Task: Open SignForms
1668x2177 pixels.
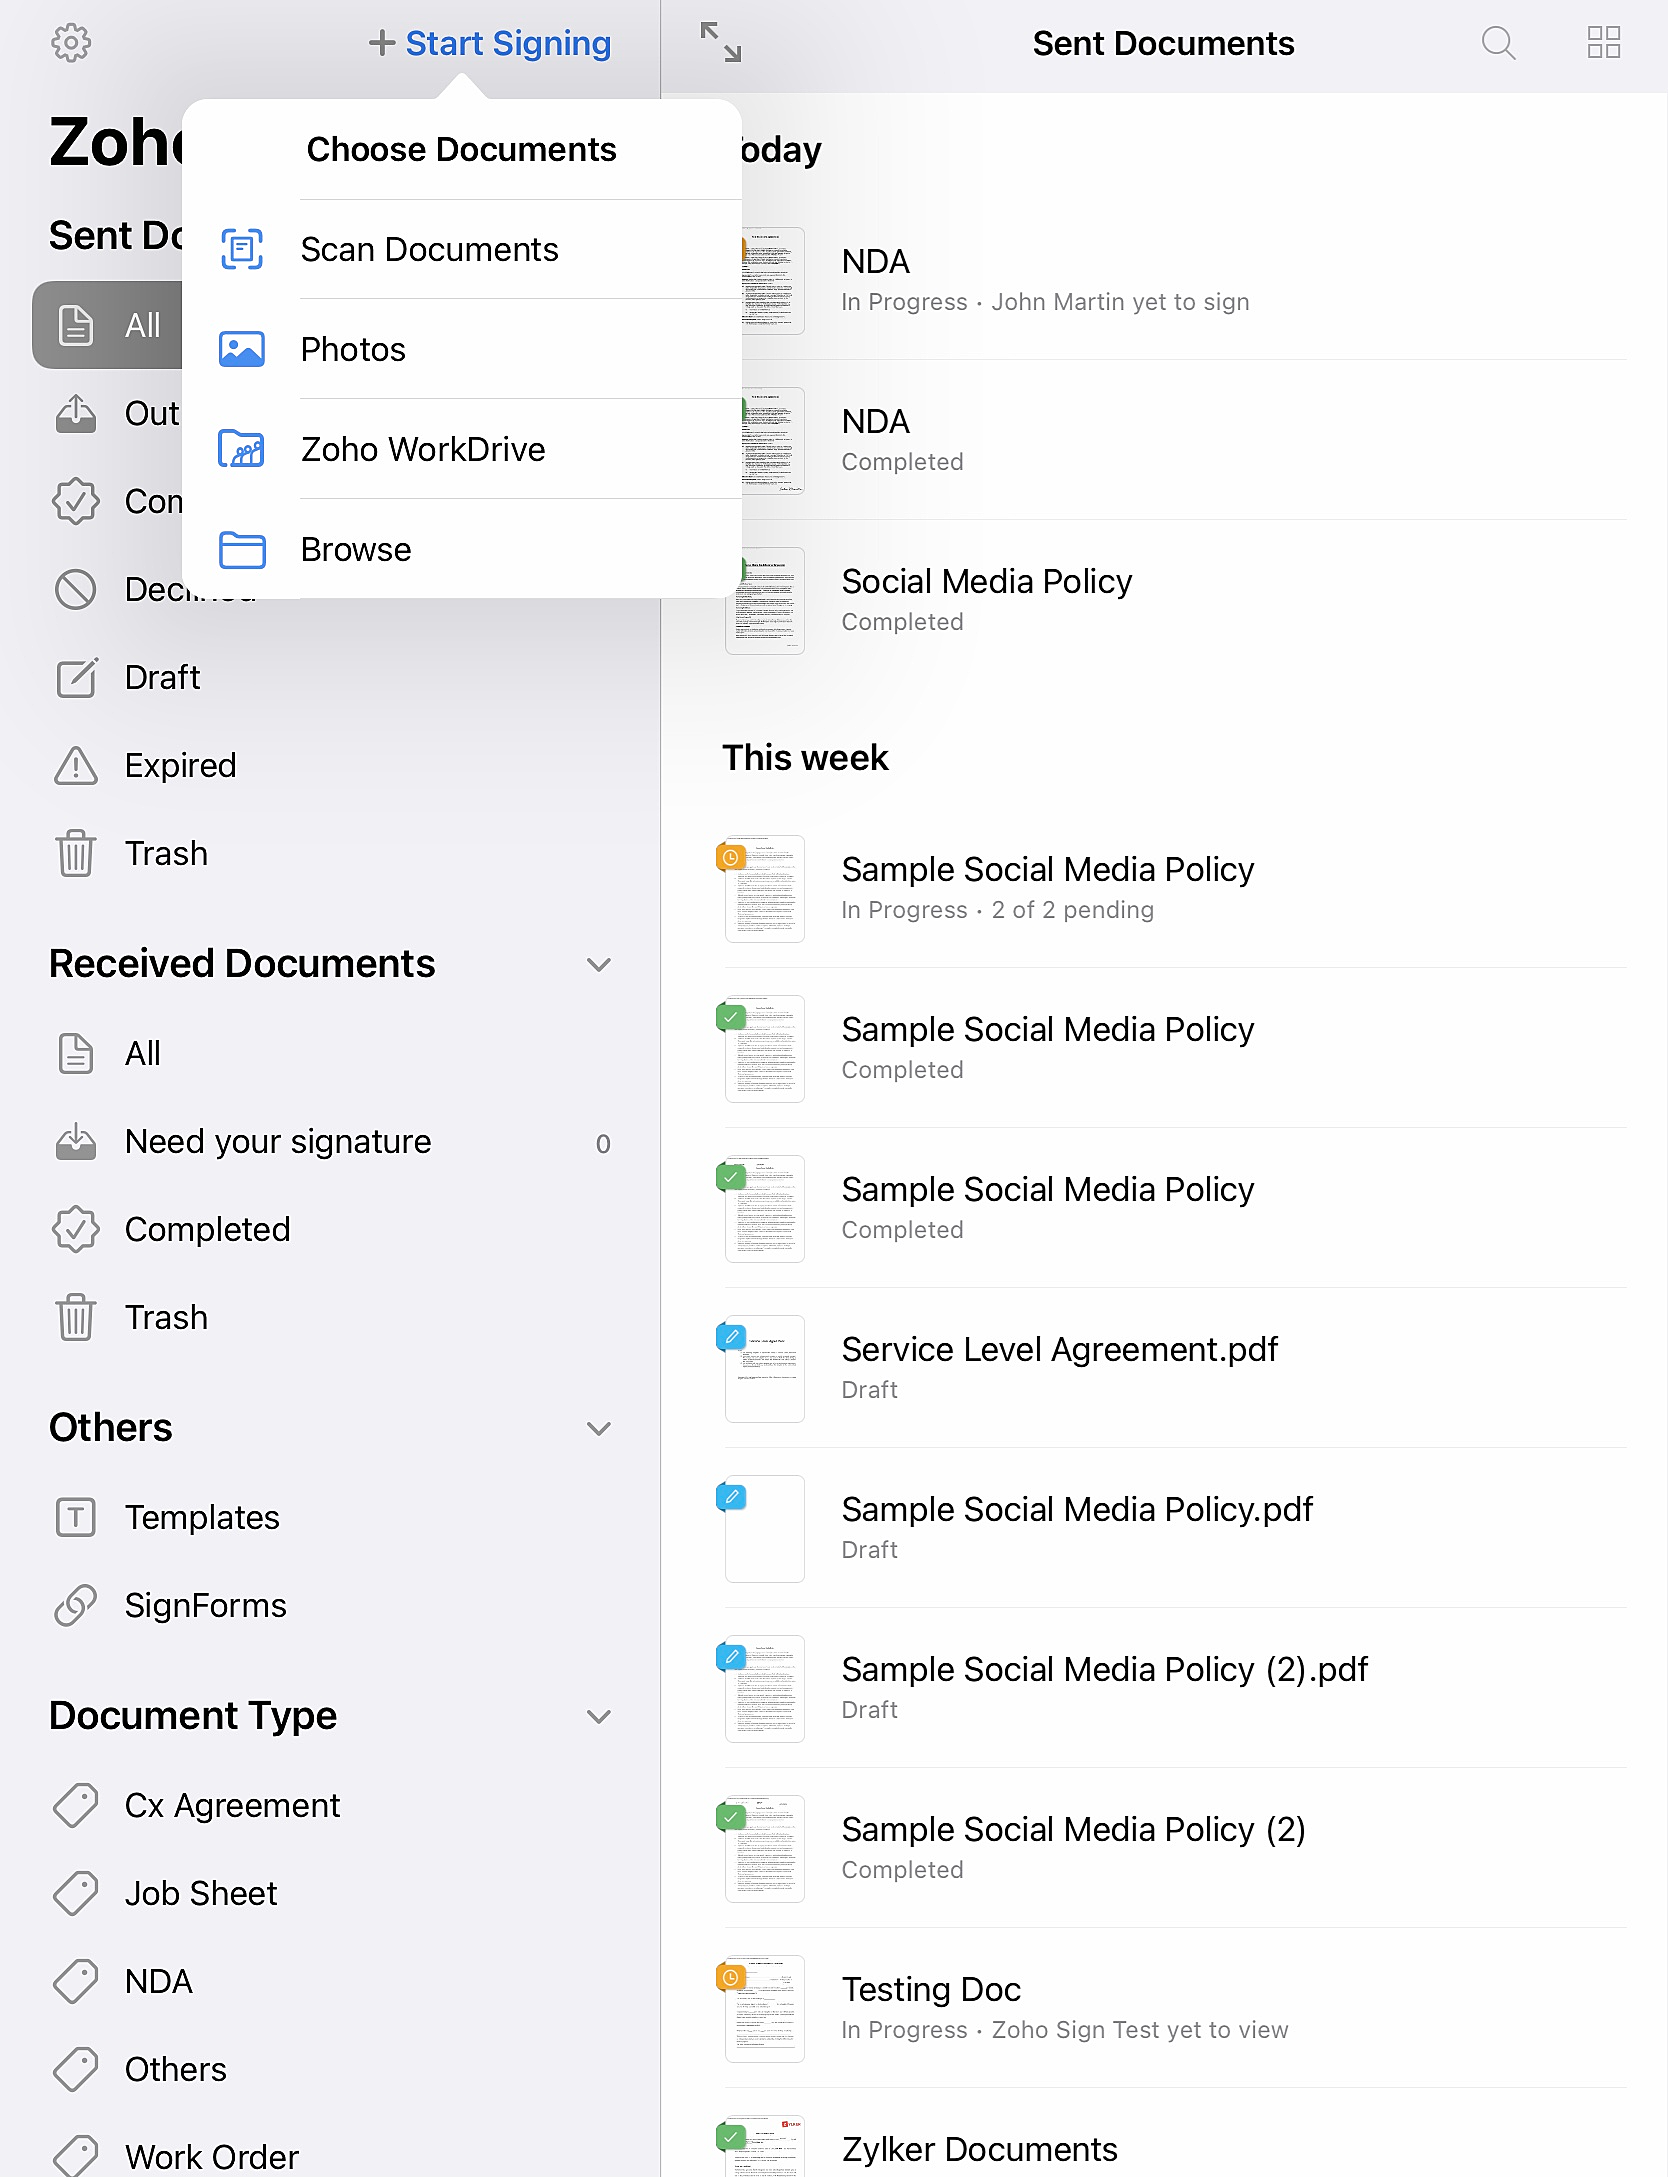Action: (x=330, y=1605)
